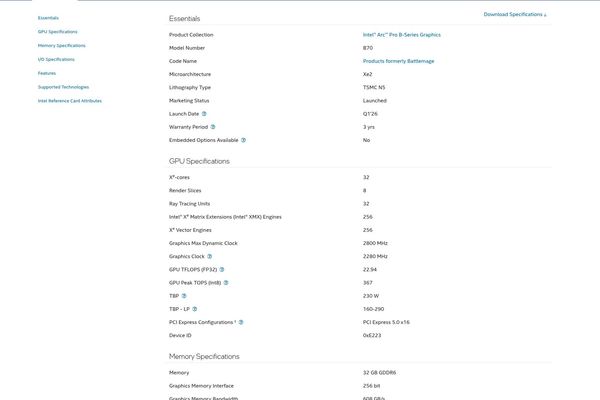This screenshot has width=600, height=400.
Task: Open info icon for GPU Peak TOPS
Action: [x=226, y=283]
